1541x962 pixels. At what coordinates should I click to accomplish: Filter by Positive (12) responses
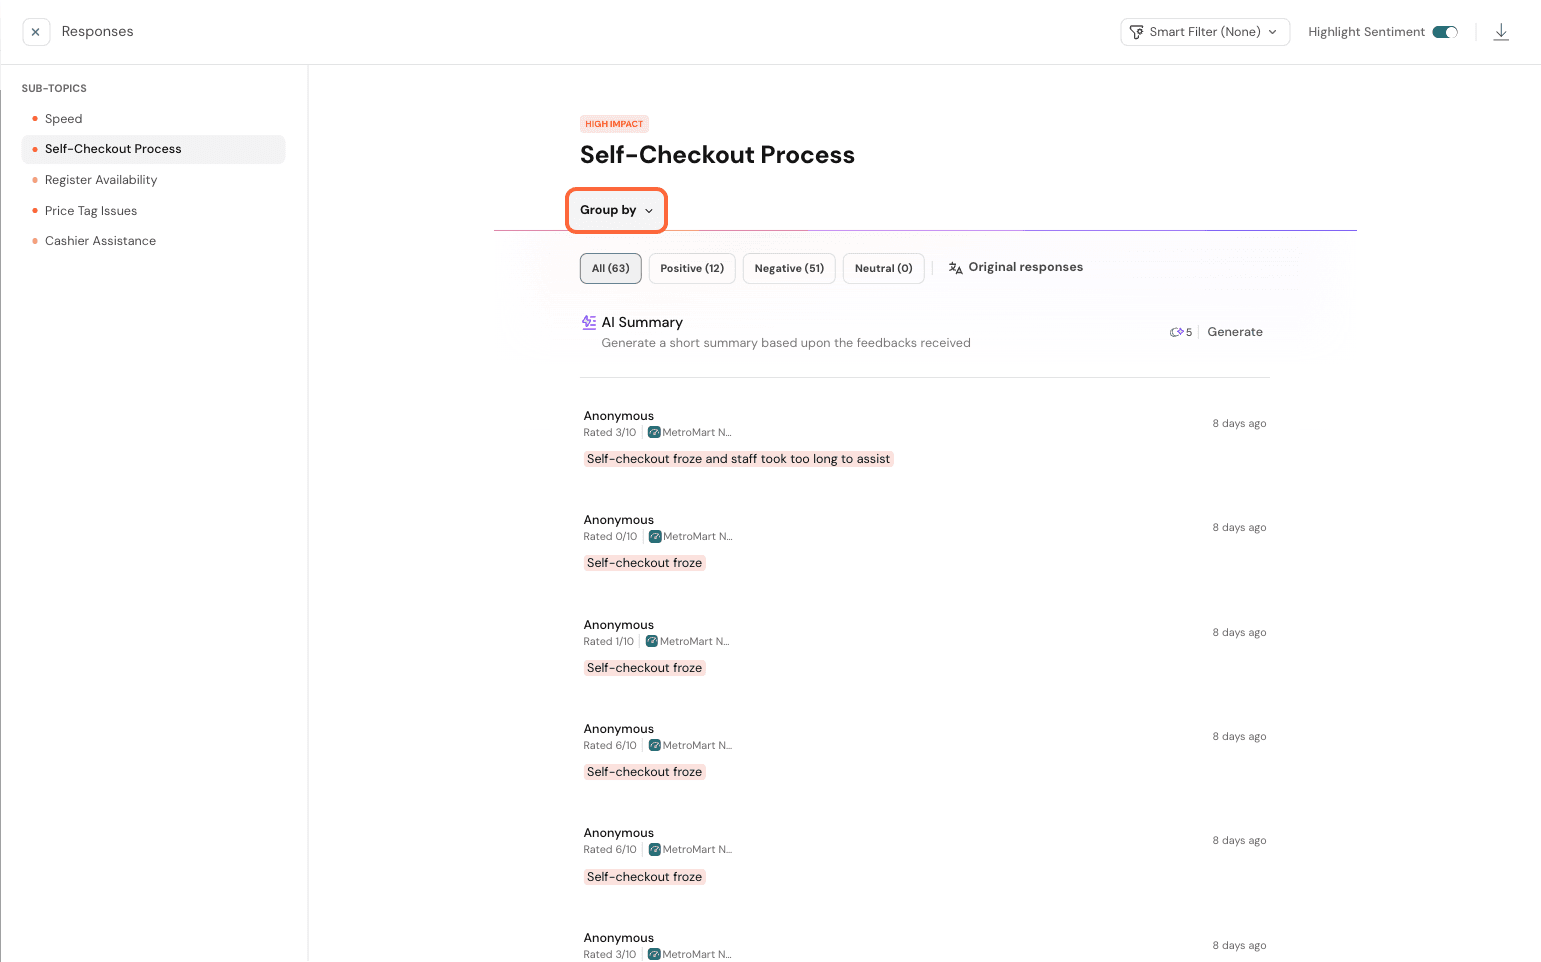click(692, 268)
